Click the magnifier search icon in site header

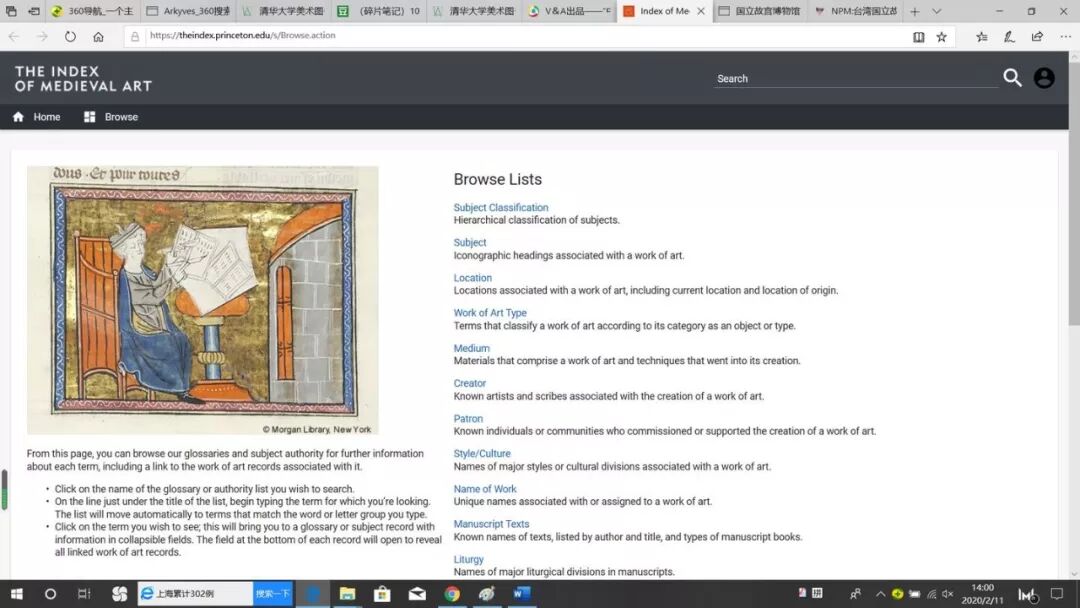pos(1012,78)
